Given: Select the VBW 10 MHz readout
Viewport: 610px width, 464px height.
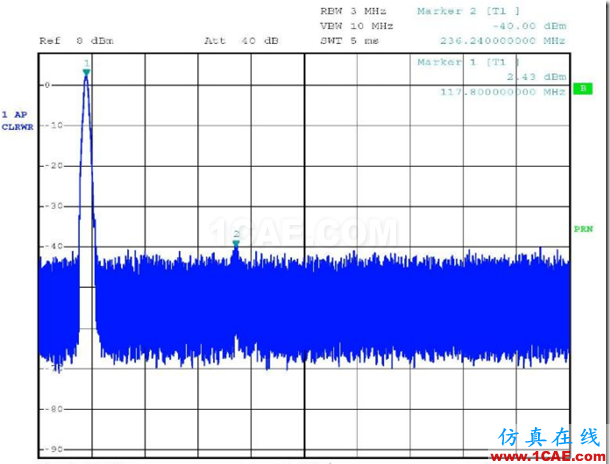Looking at the screenshot, I should coord(357,26).
